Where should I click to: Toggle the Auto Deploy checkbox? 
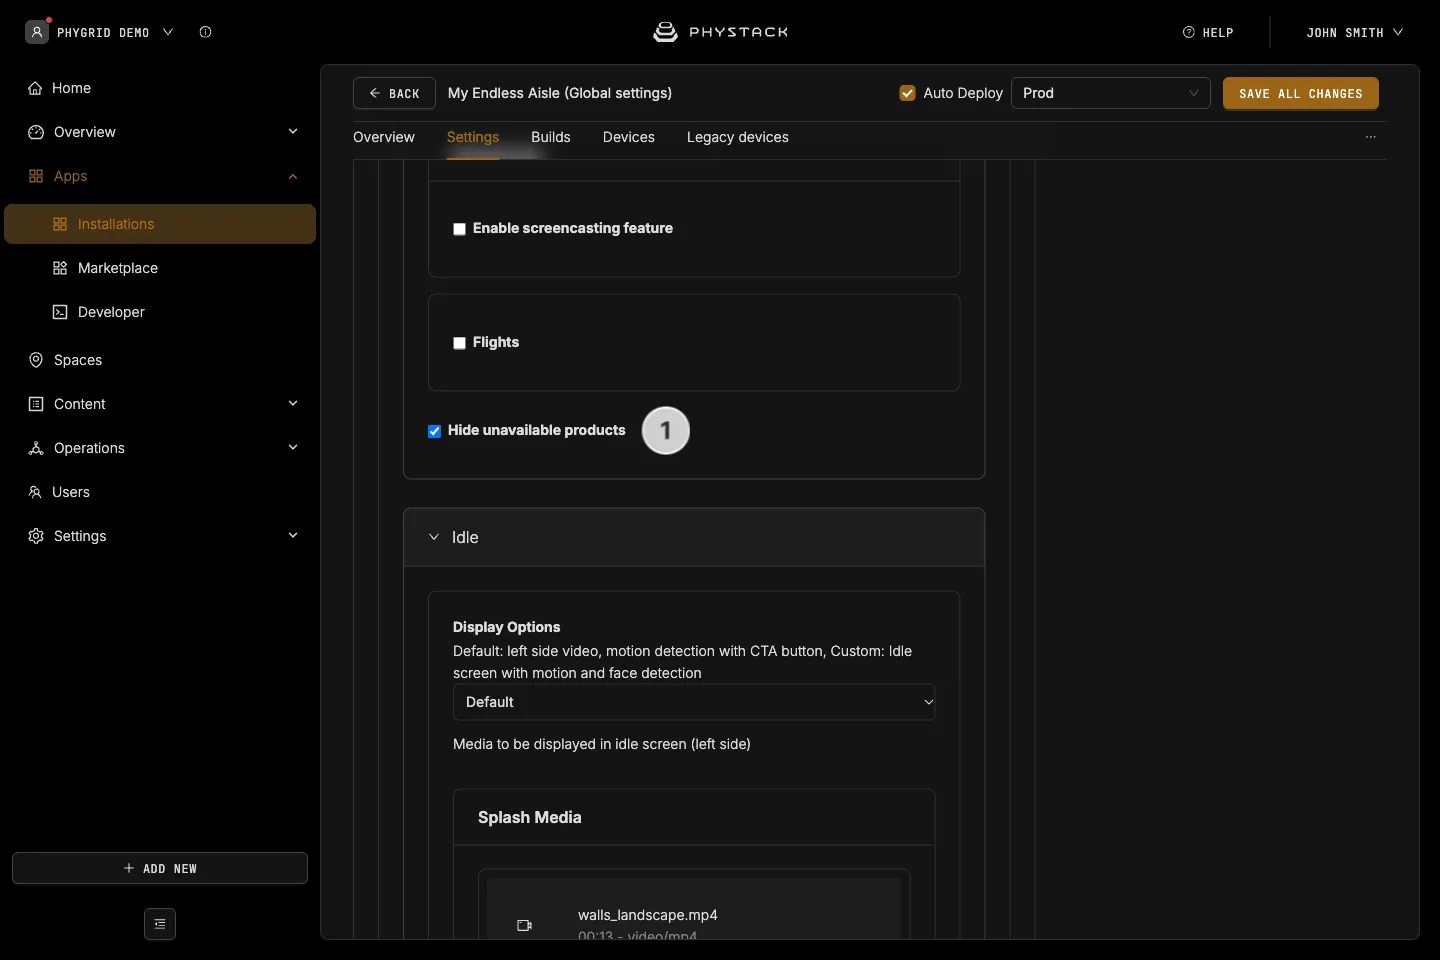[907, 93]
